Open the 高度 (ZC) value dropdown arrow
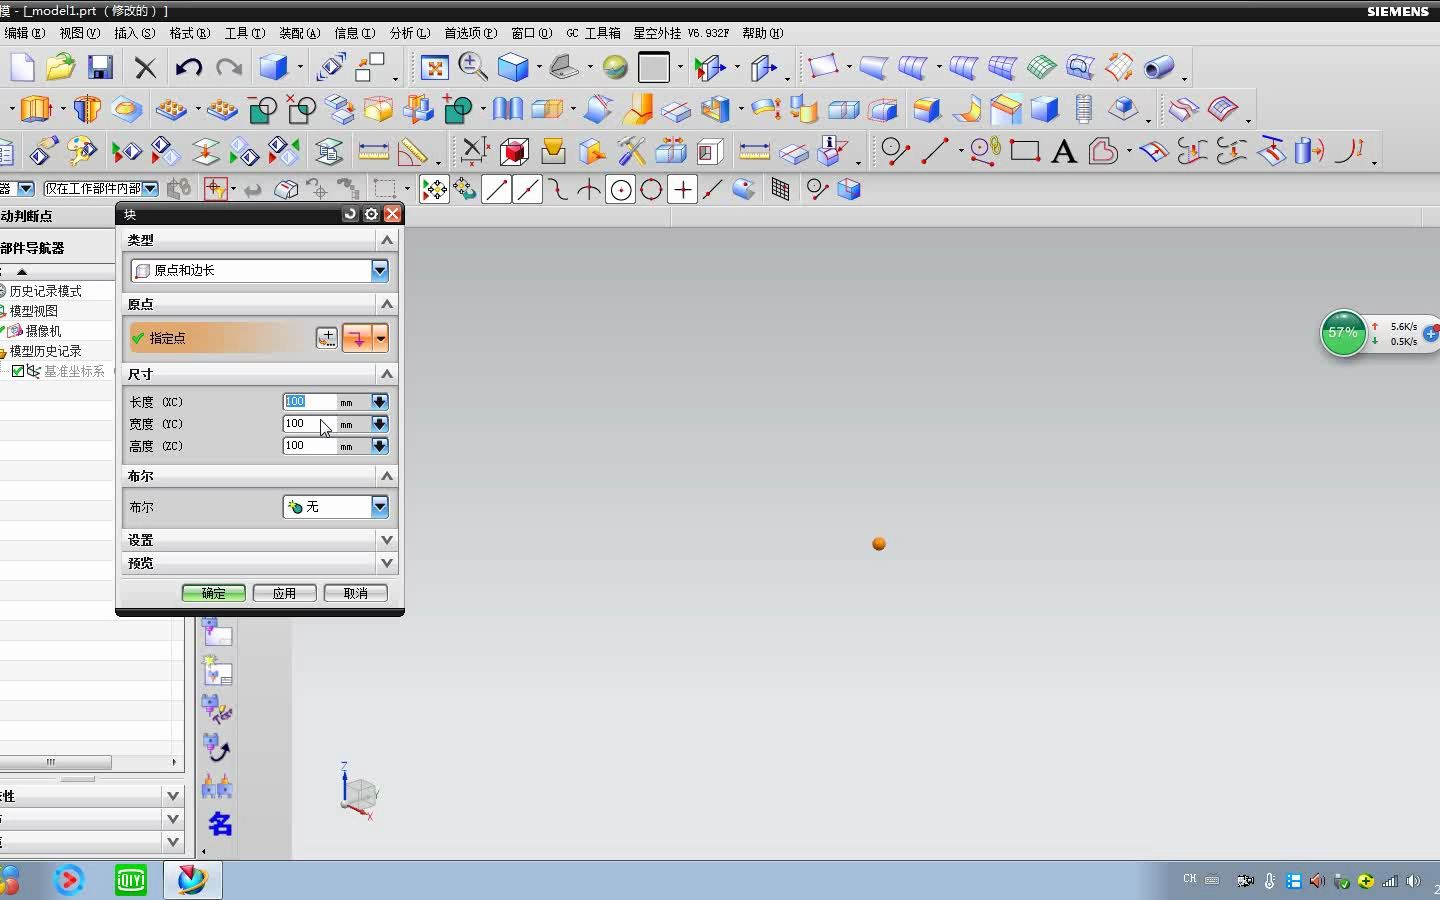The image size is (1440, 900). pyautogui.click(x=380, y=446)
